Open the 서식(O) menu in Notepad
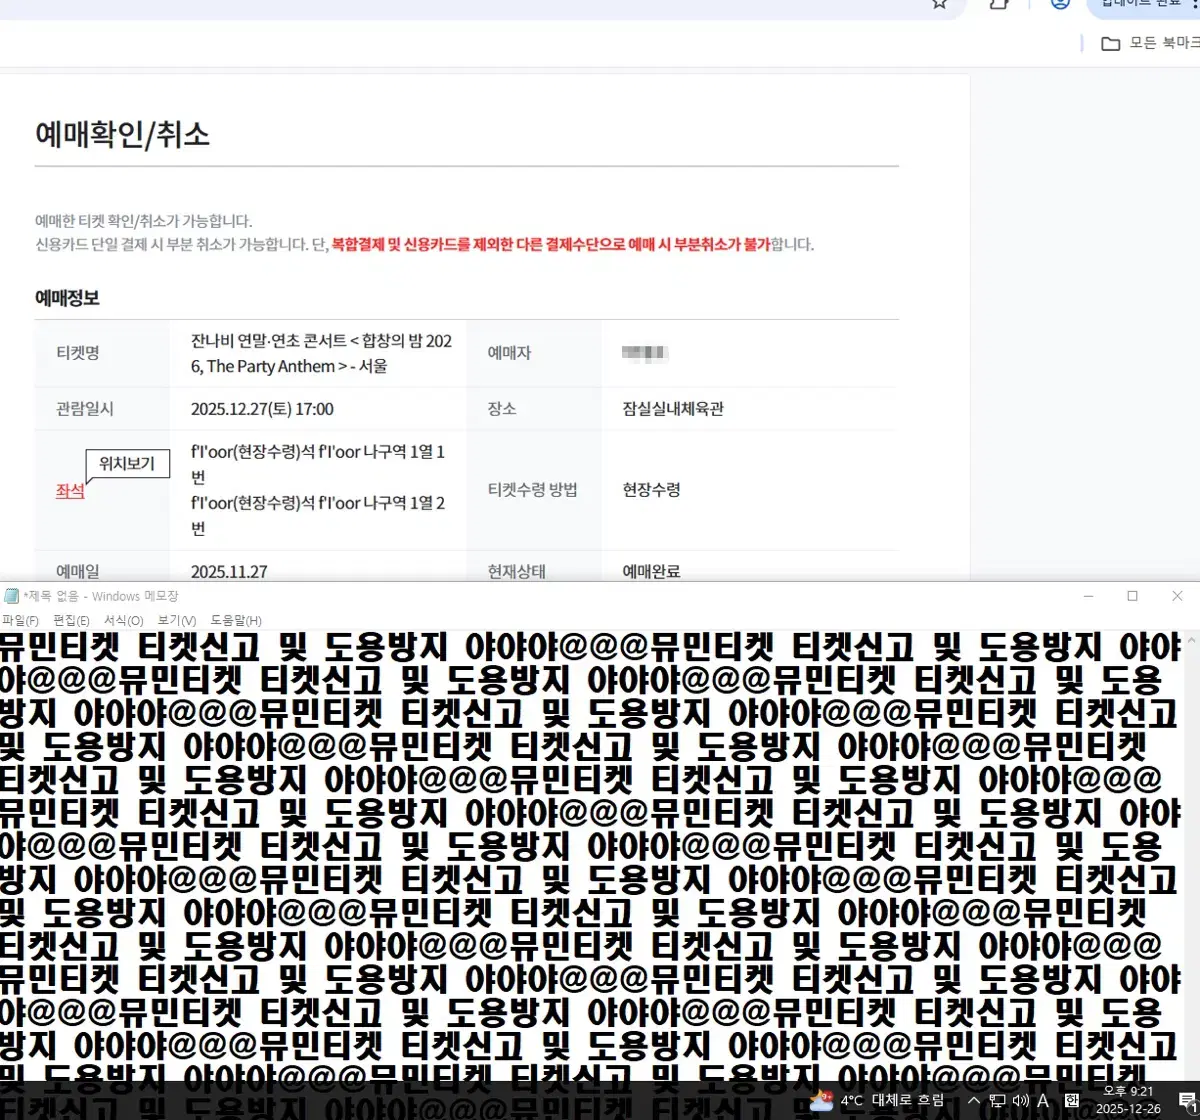Viewport: 1200px width, 1120px height. tap(123, 620)
